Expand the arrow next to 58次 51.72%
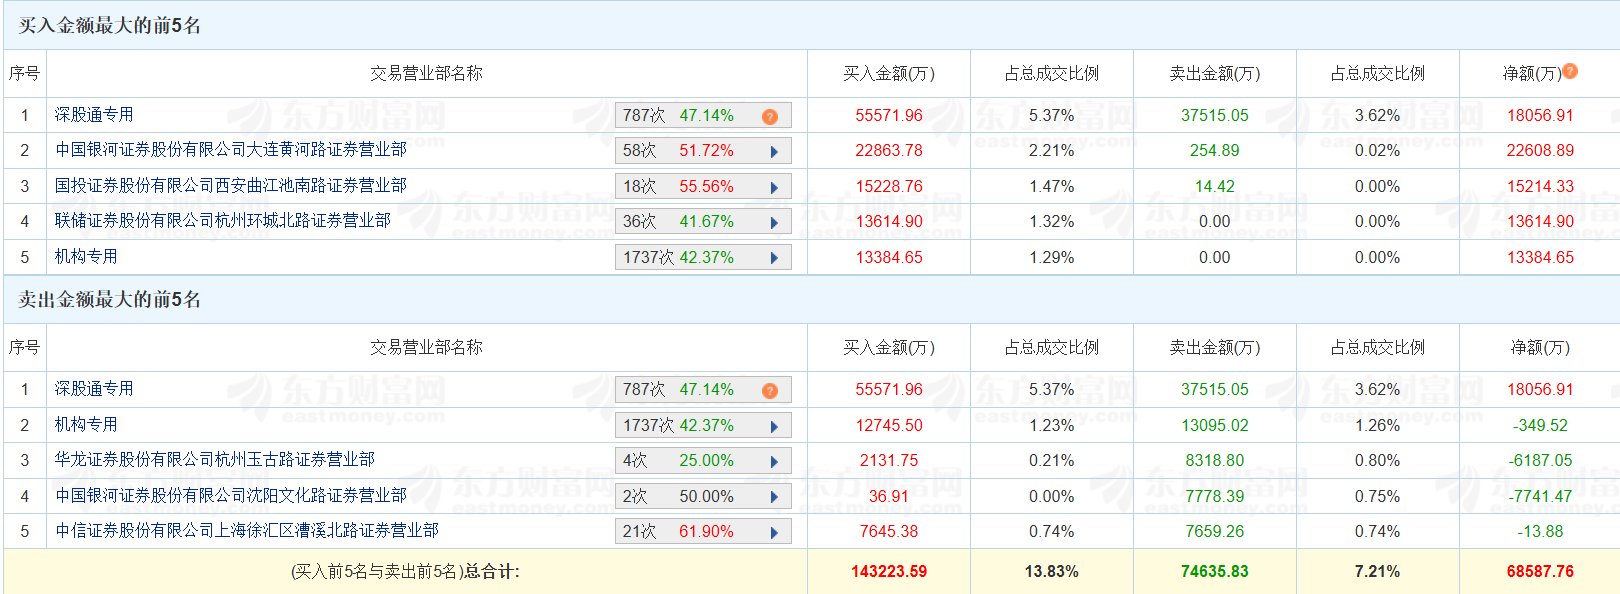The width and height of the screenshot is (1620, 594). point(774,152)
